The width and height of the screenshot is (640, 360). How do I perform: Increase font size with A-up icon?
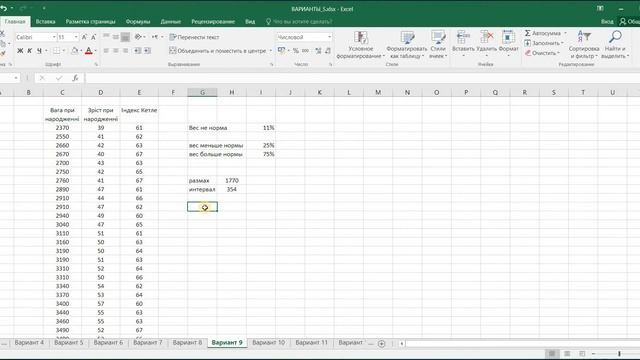pyautogui.click(x=84, y=37)
